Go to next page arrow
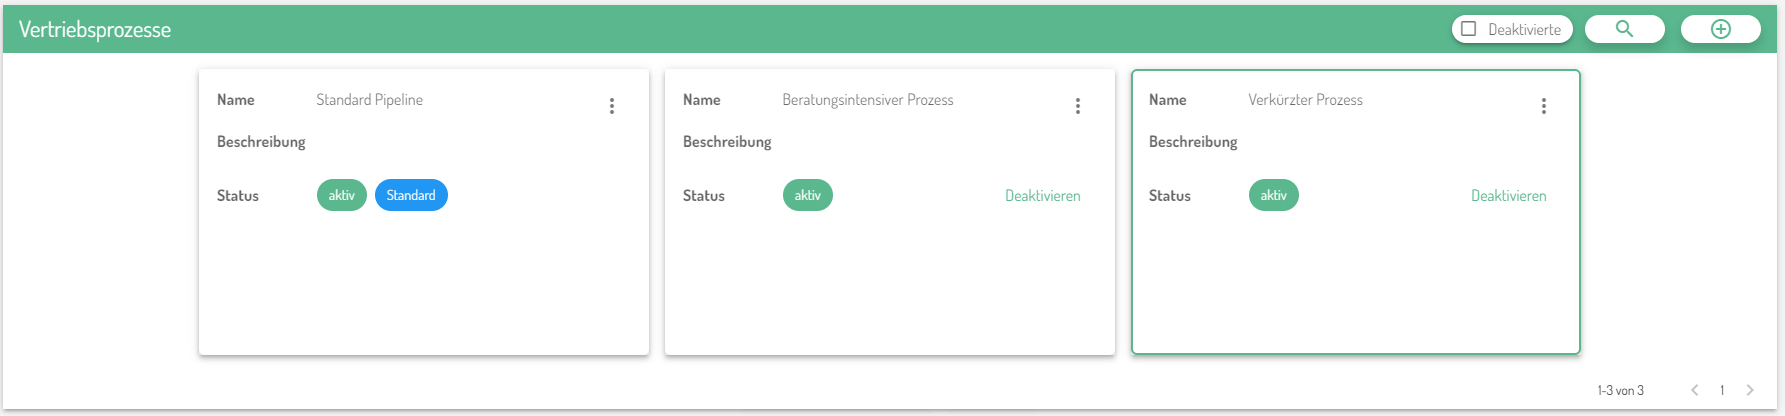Image resolution: width=1785 pixels, height=416 pixels. (x=1750, y=390)
